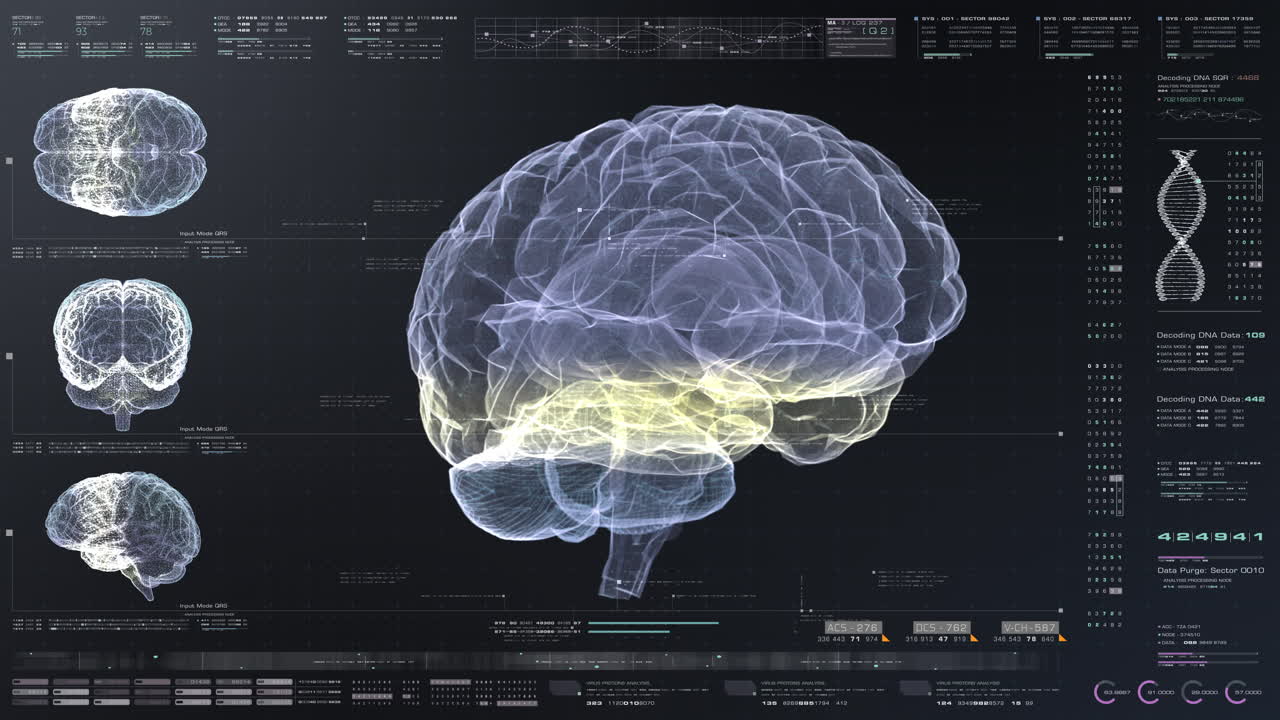
Task: Click the top-view brain thumbnail
Action: point(120,152)
